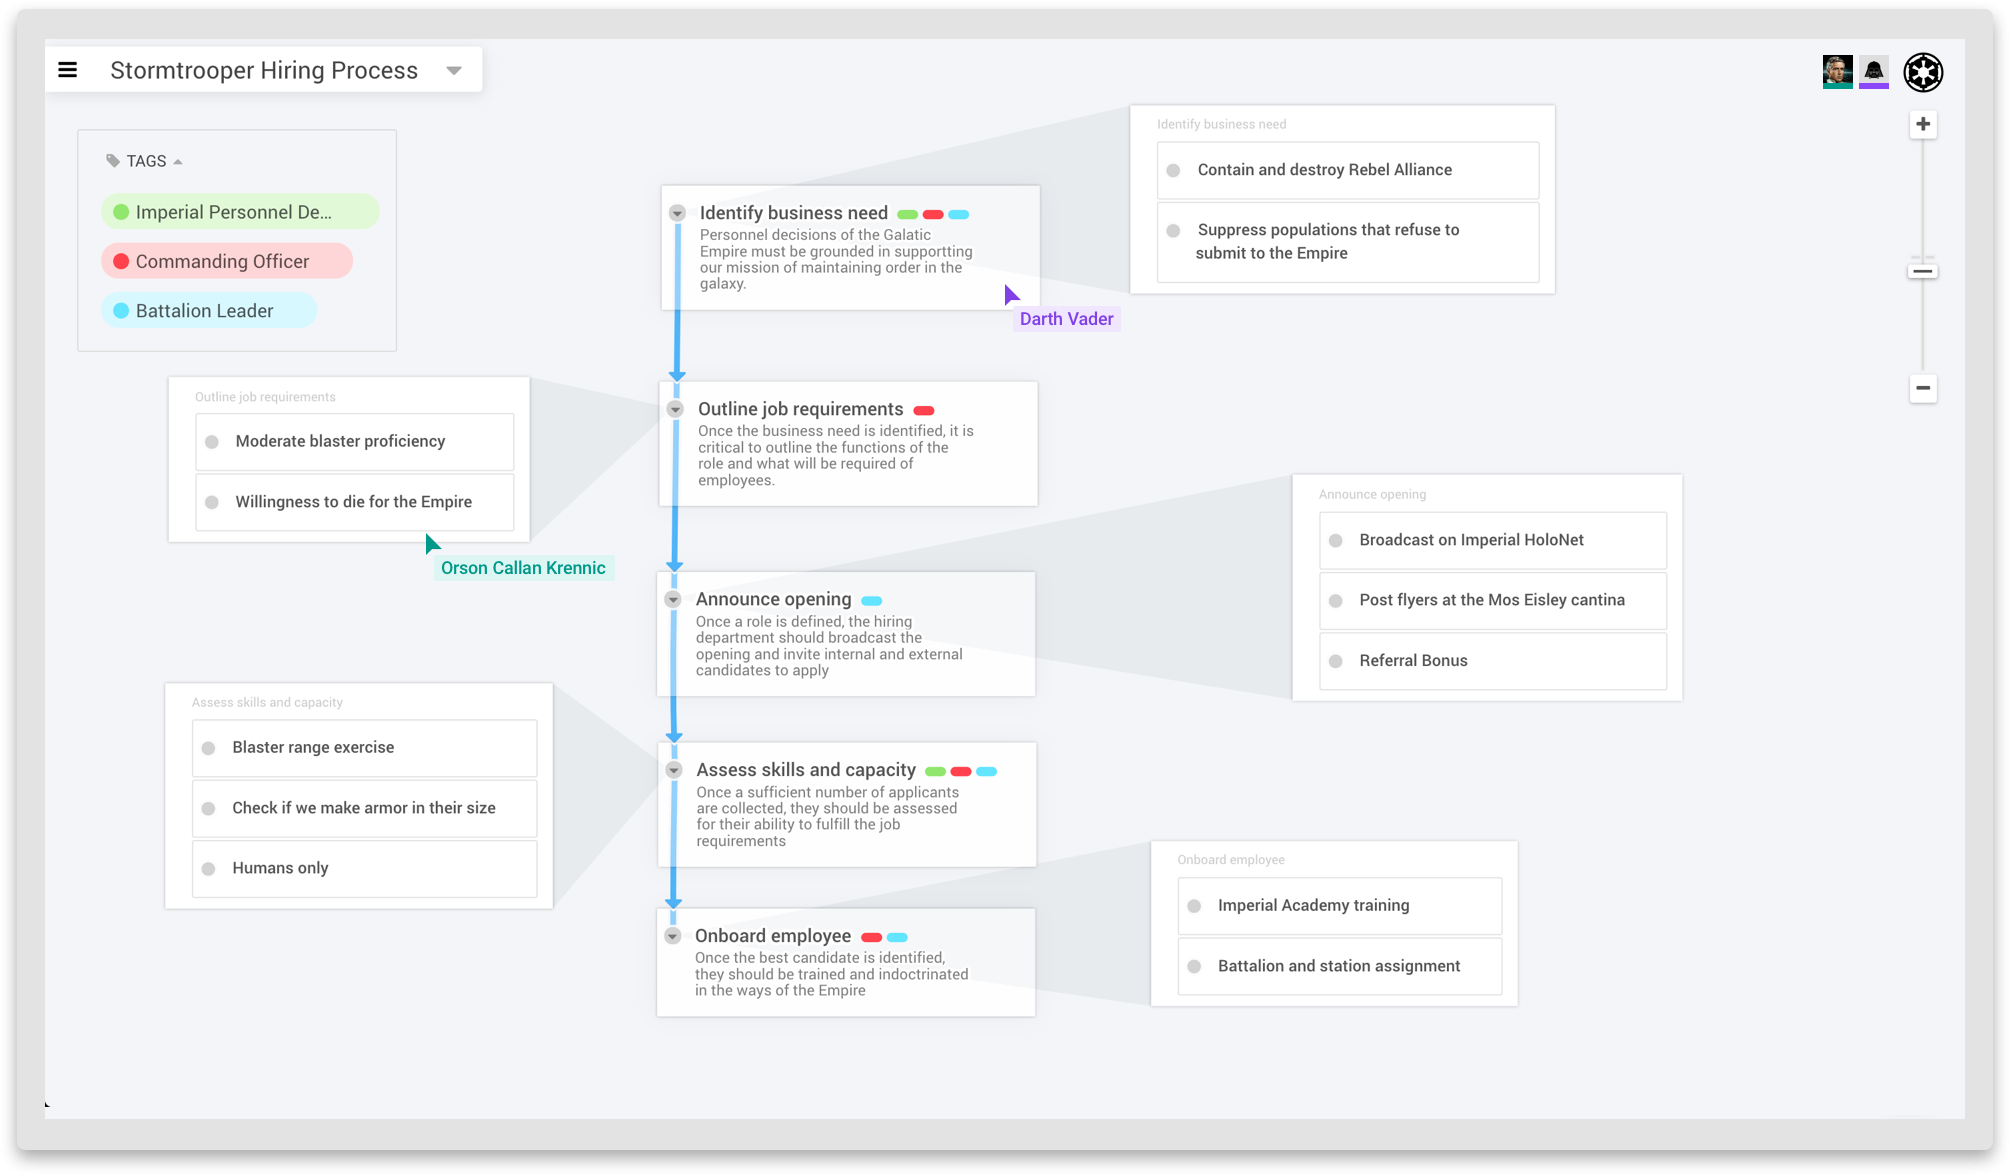Toggle the Humans only checkbox
Image resolution: width=2010 pixels, height=1175 pixels.
click(x=209, y=869)
